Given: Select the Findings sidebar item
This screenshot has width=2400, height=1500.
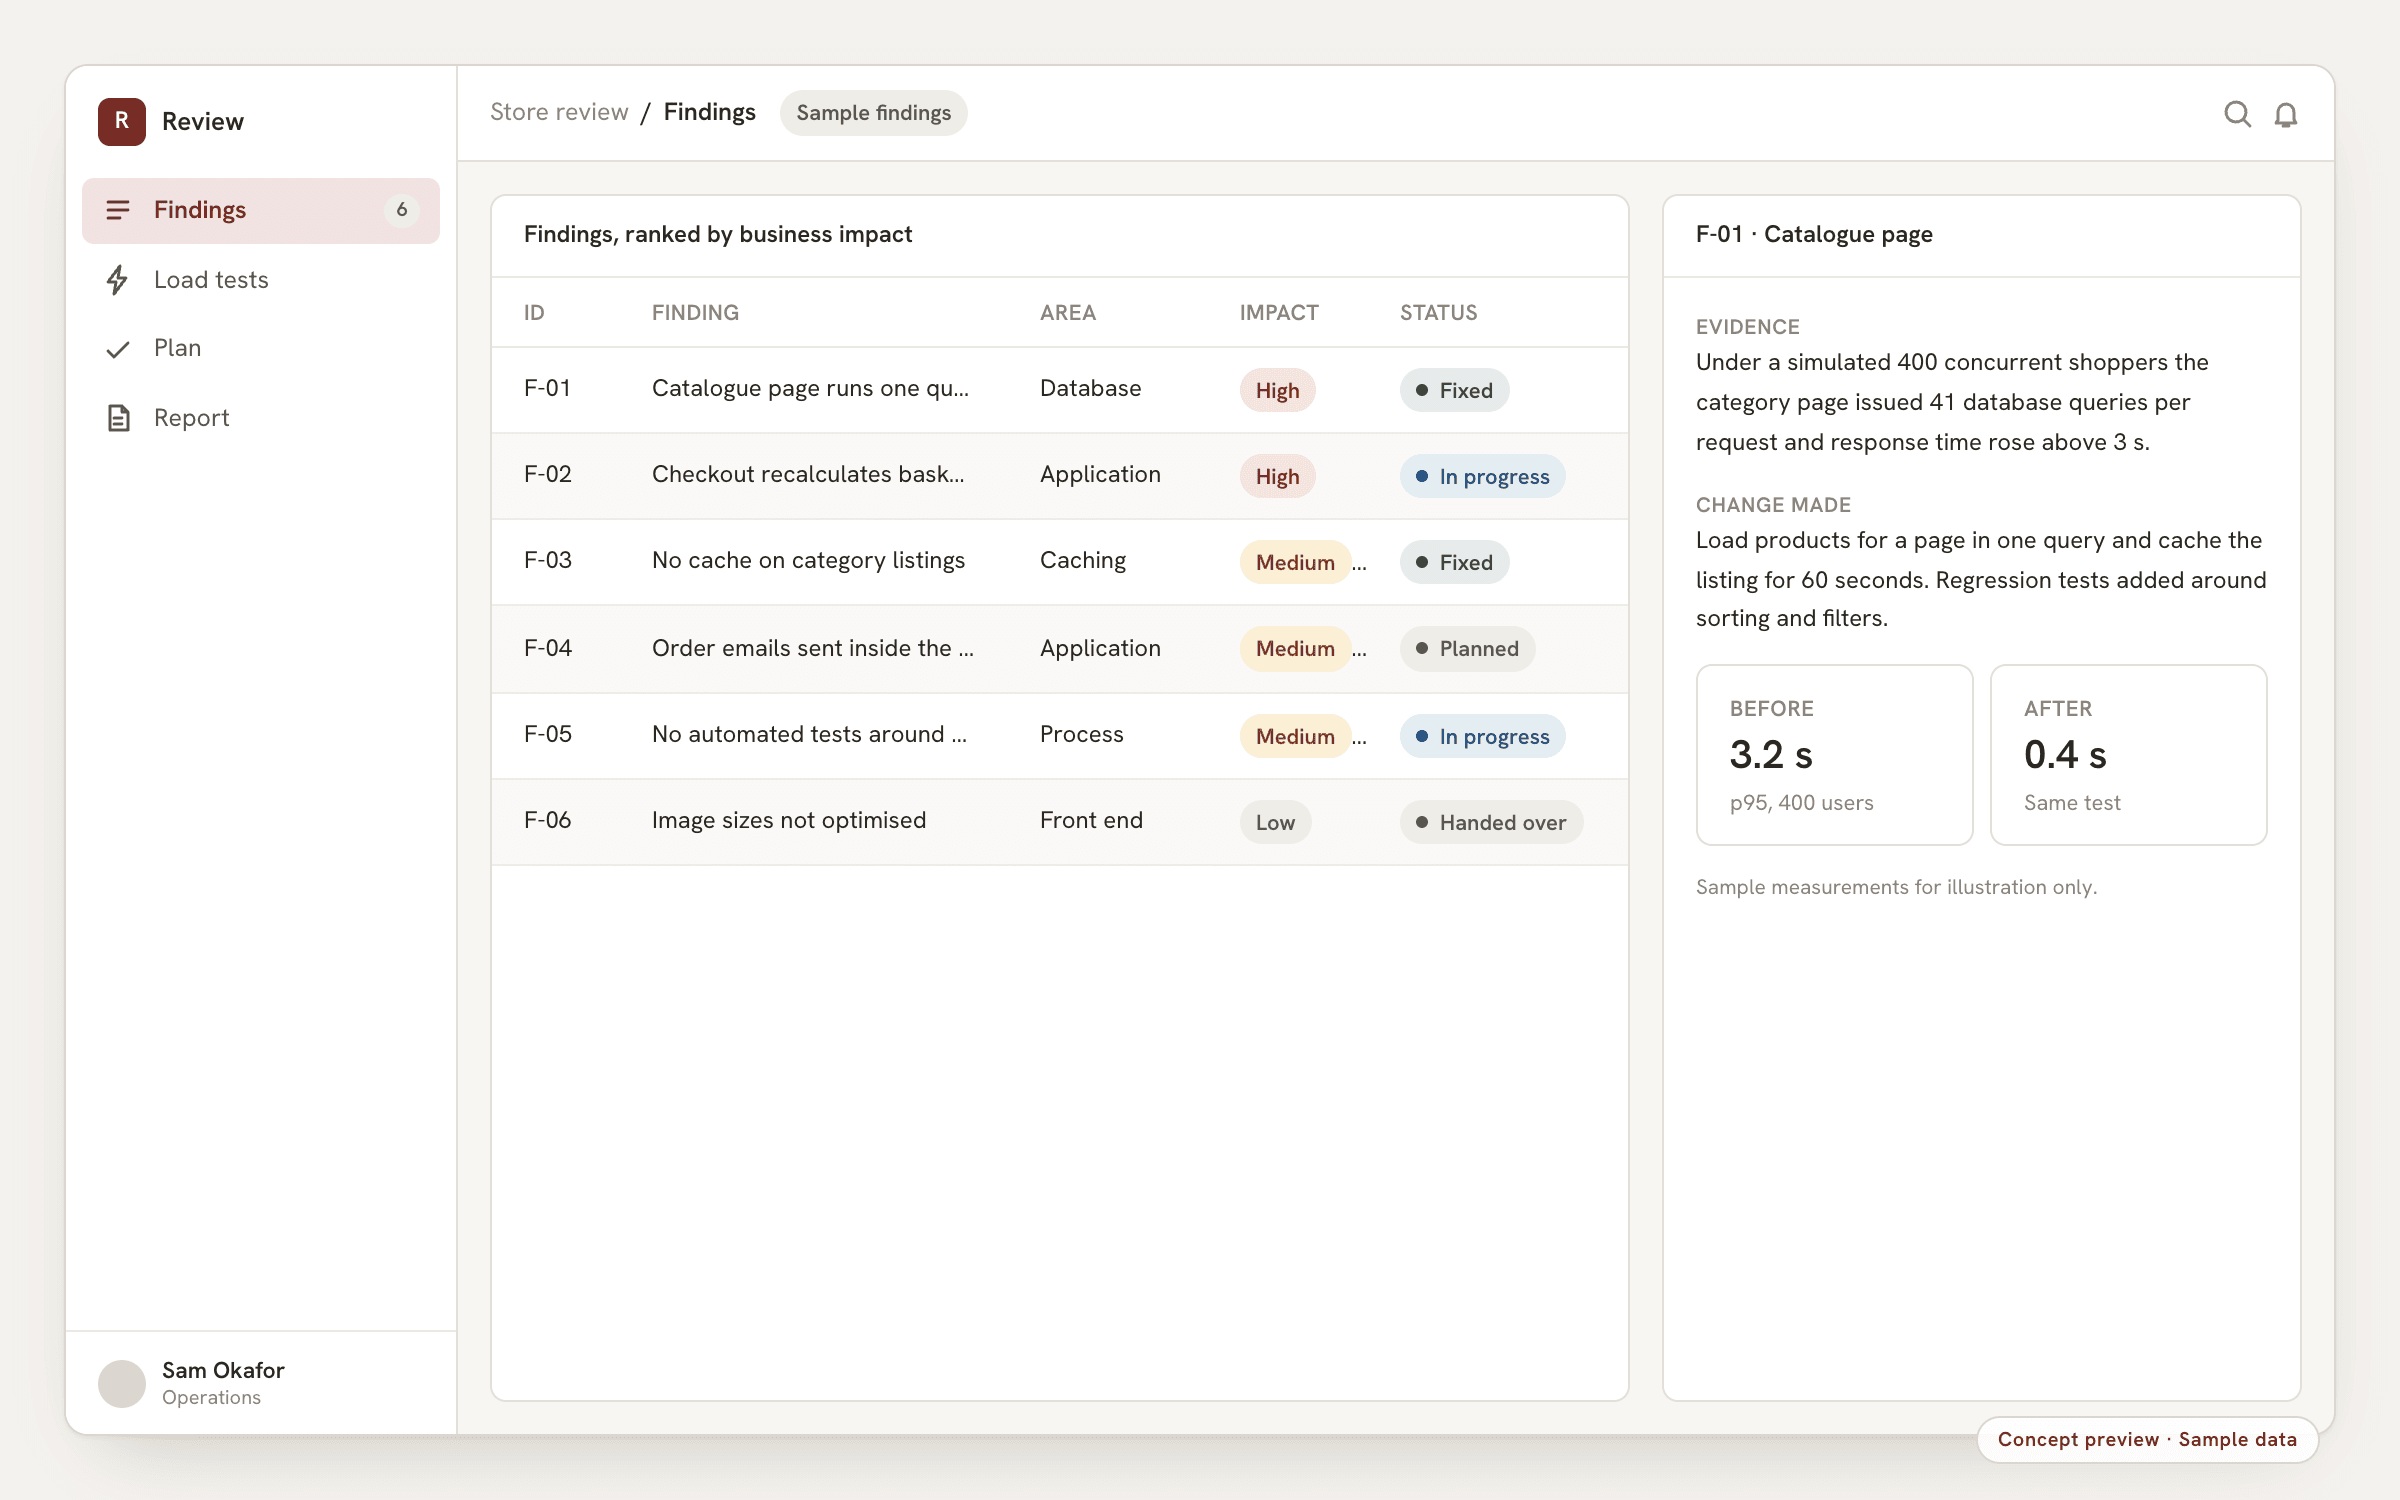Looking at the screenshot, I should tap(260, 210).
